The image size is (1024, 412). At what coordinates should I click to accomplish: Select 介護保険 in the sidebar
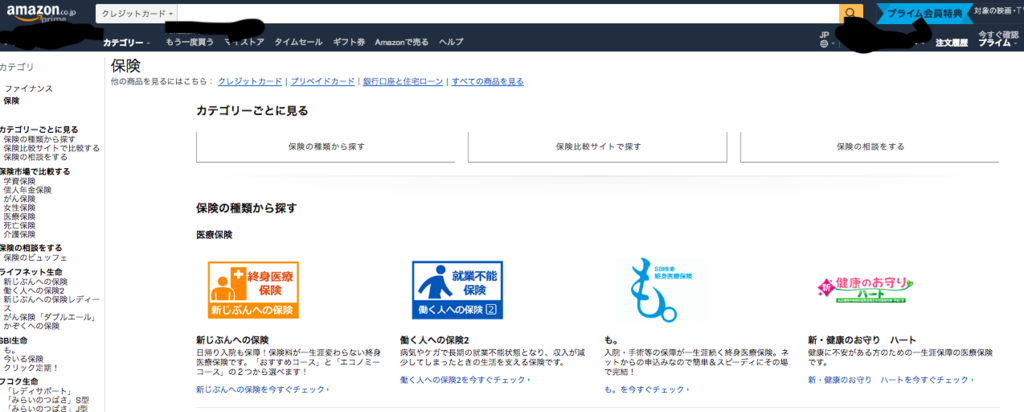[x=20, y=234]
